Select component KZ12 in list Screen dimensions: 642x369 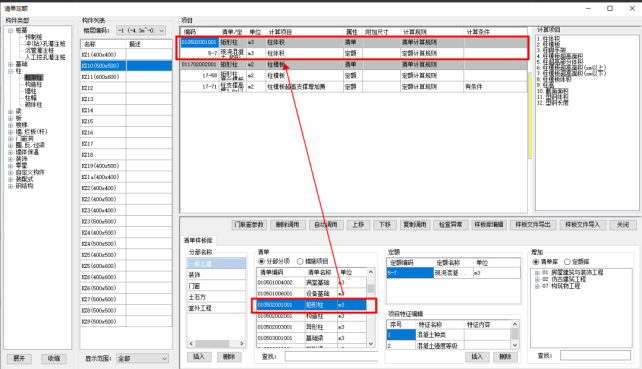126,88
